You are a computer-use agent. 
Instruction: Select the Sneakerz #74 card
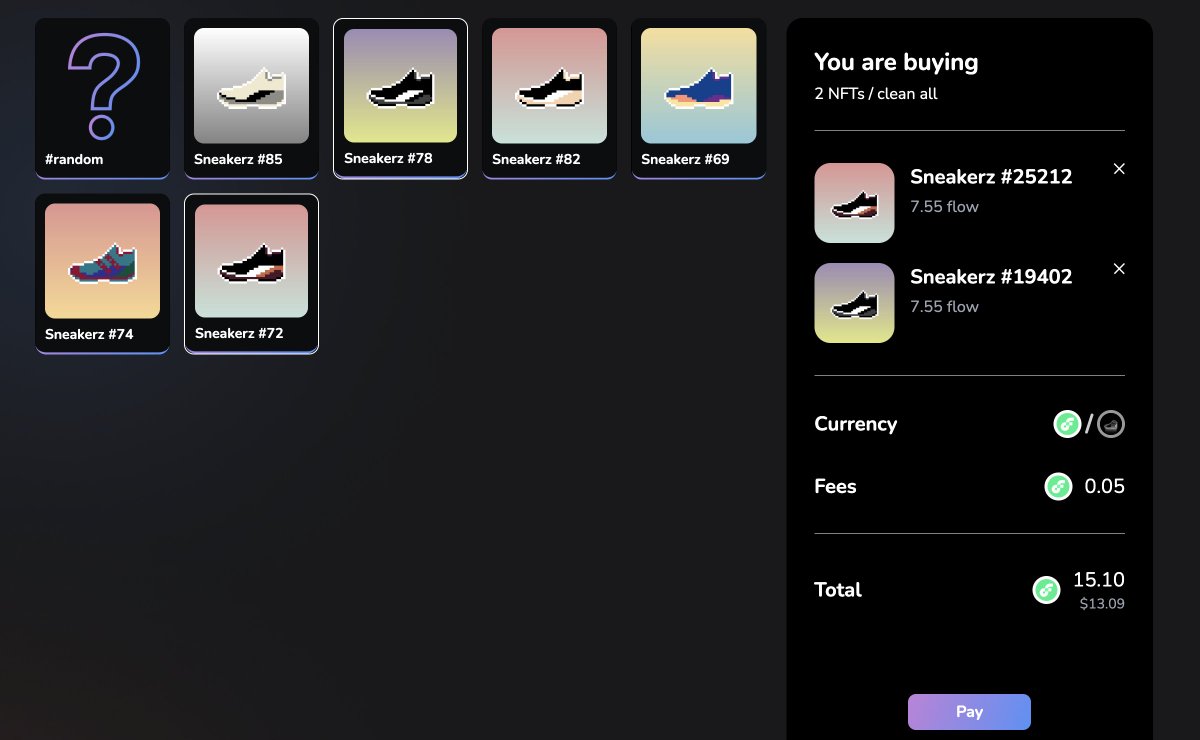coord(102,273)
